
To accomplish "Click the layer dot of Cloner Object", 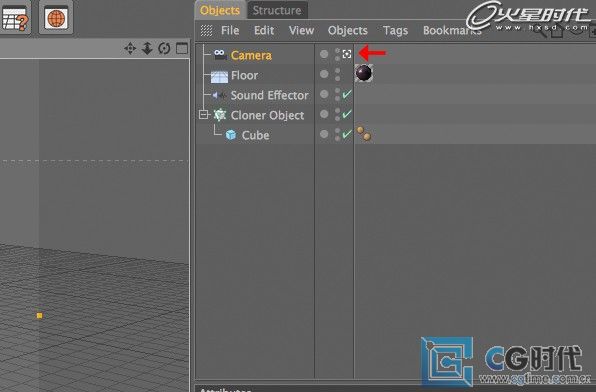I will click(x=324, y=114).
